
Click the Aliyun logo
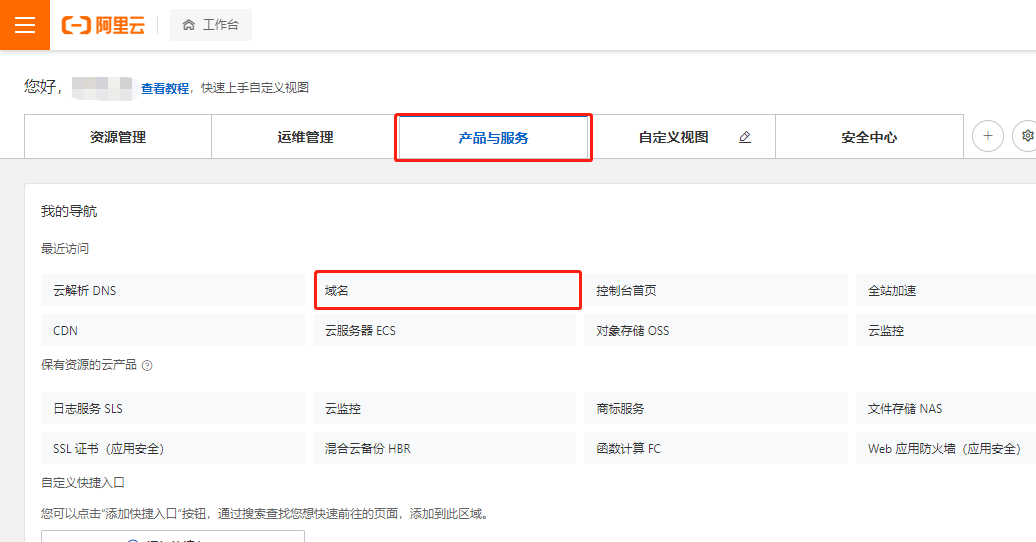point(103,25)
